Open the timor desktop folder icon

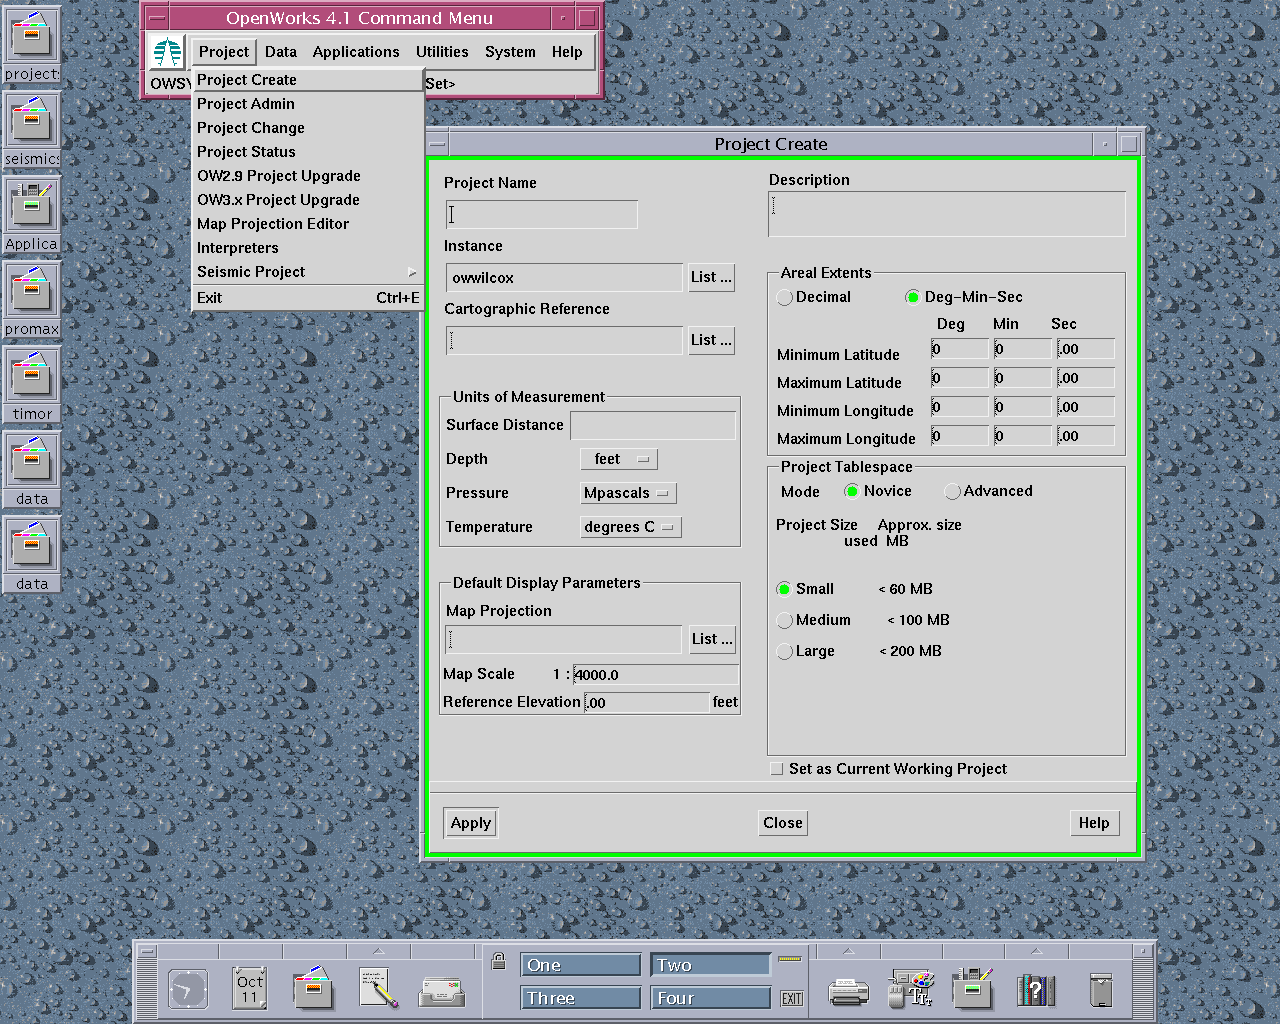coord(32,375)
